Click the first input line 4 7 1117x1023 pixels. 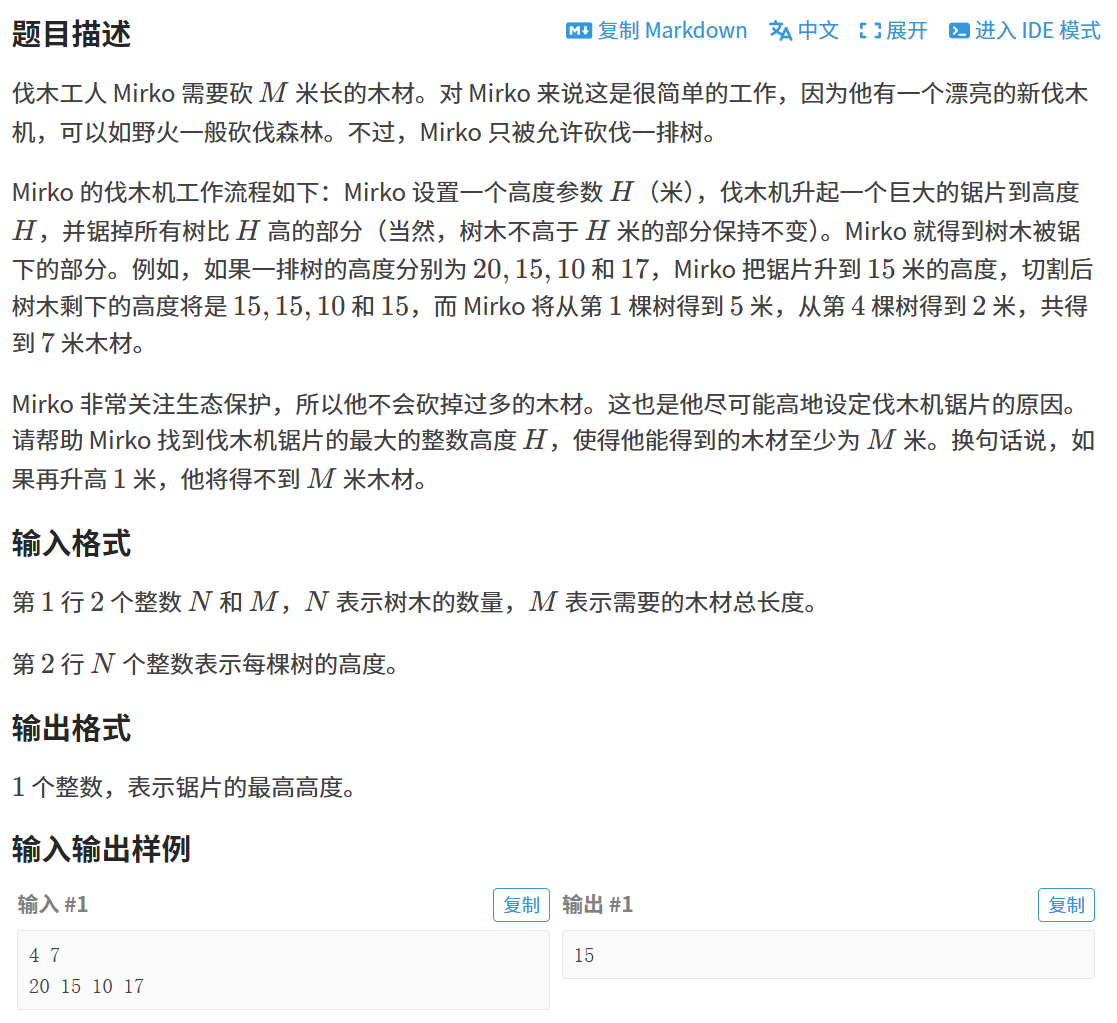(45, 955)
